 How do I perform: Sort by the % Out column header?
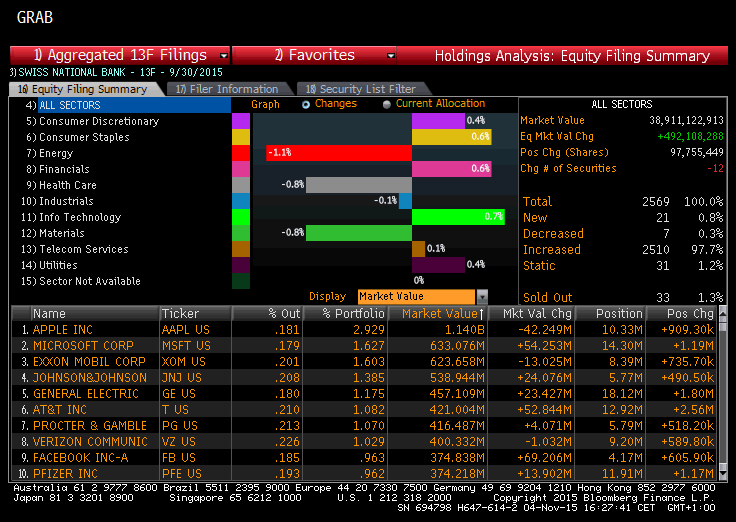[268, 314]
